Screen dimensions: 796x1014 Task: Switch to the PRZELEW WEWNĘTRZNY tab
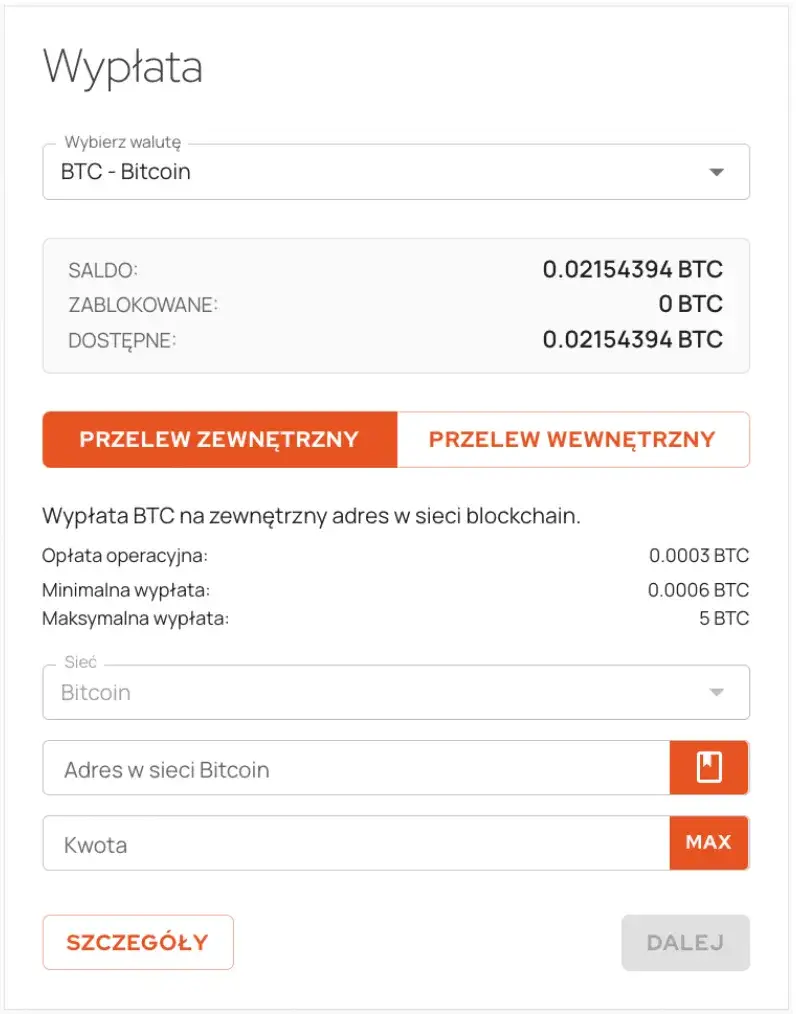(573, 439)
